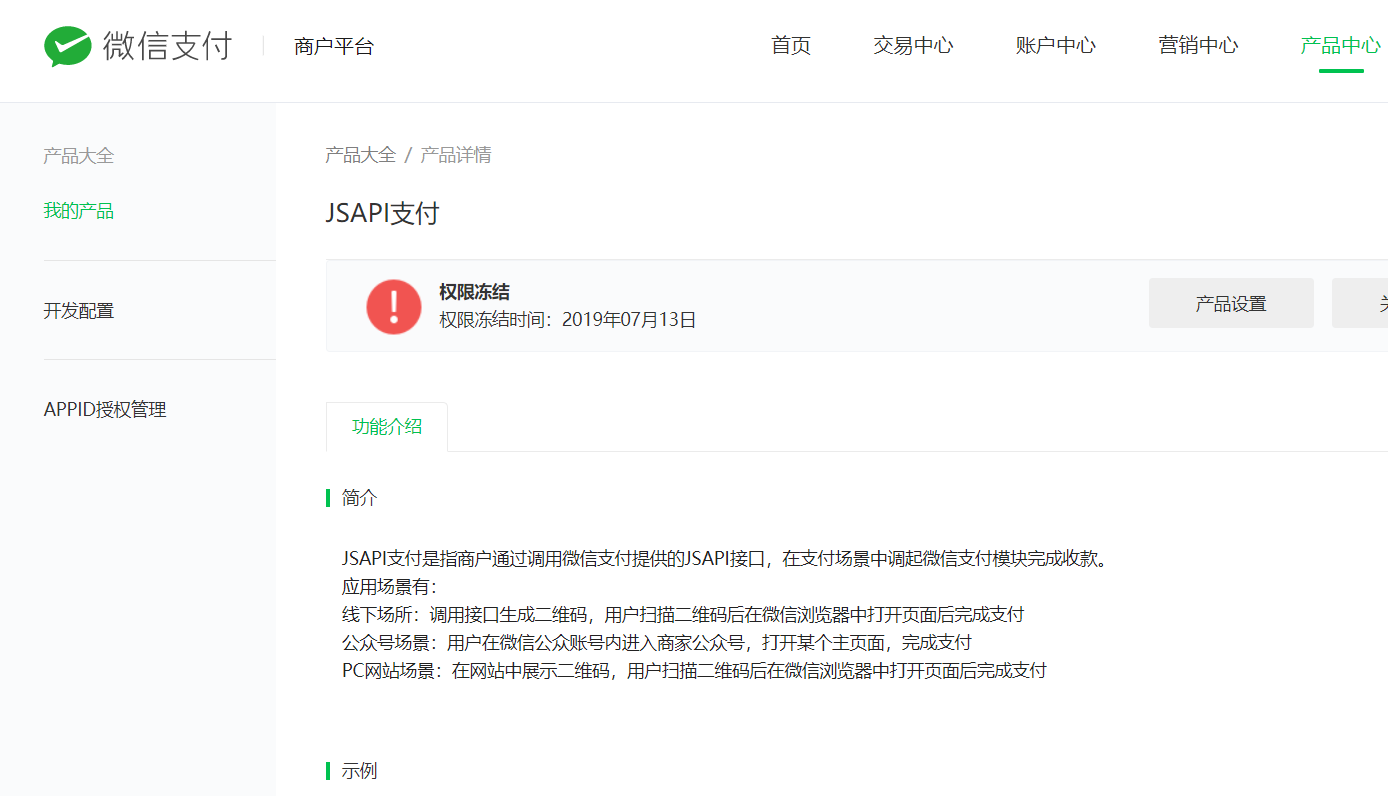Click the red exclamation warning icon
This screenshot has height=796, width=1388.
click(394, 306)
